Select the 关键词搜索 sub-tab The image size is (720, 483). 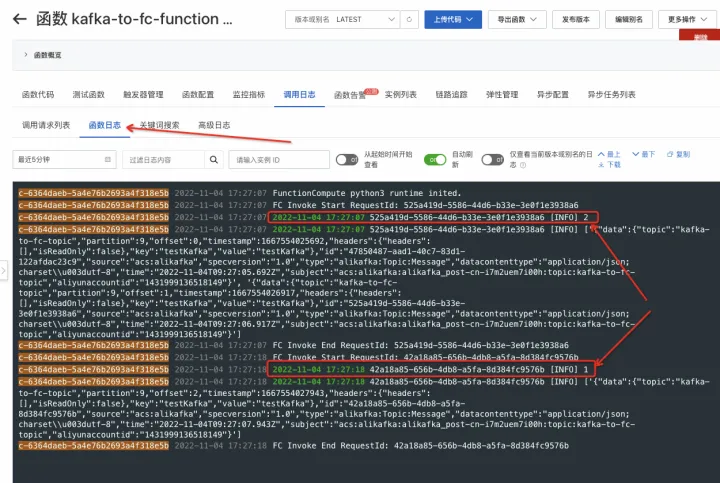tap(159, 125)
